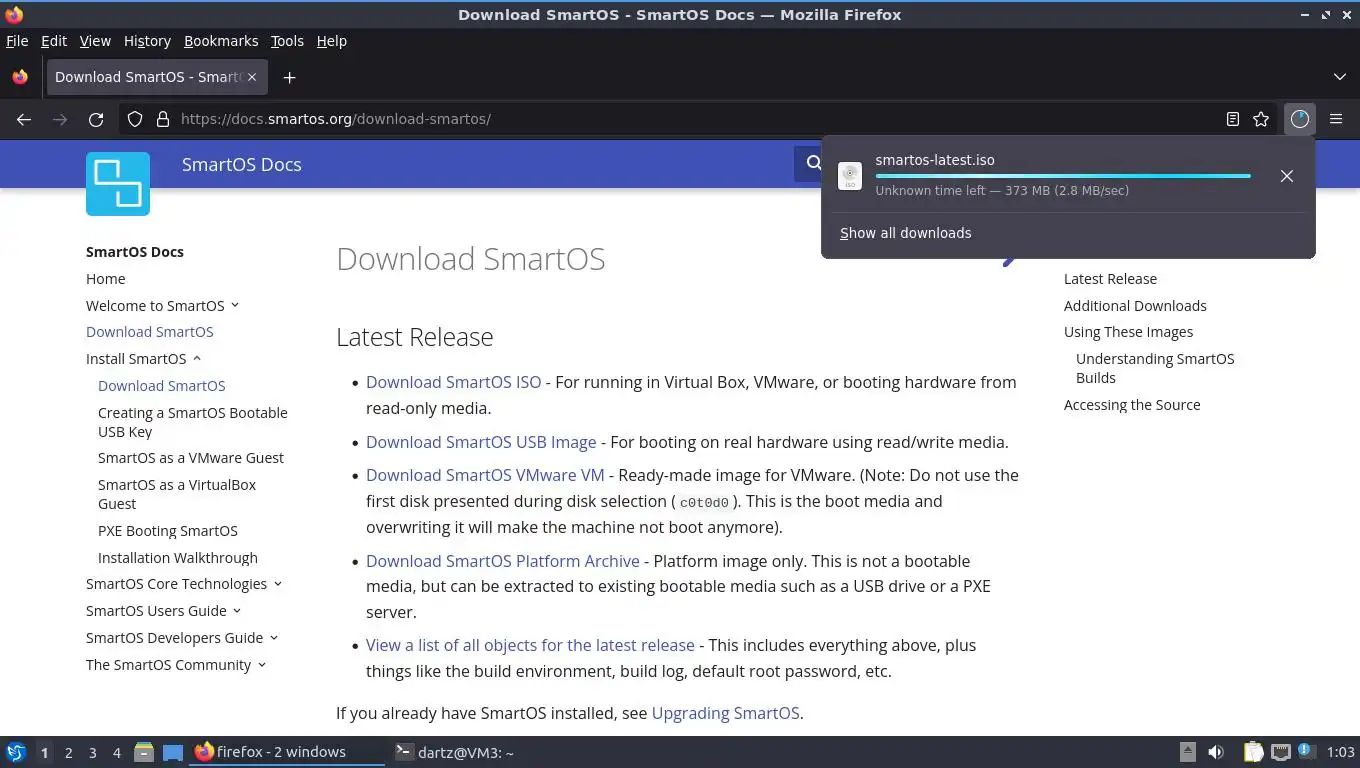Screen dimensions: 1360x768
Task: Open the Help menu
Action: pos(332,41)
